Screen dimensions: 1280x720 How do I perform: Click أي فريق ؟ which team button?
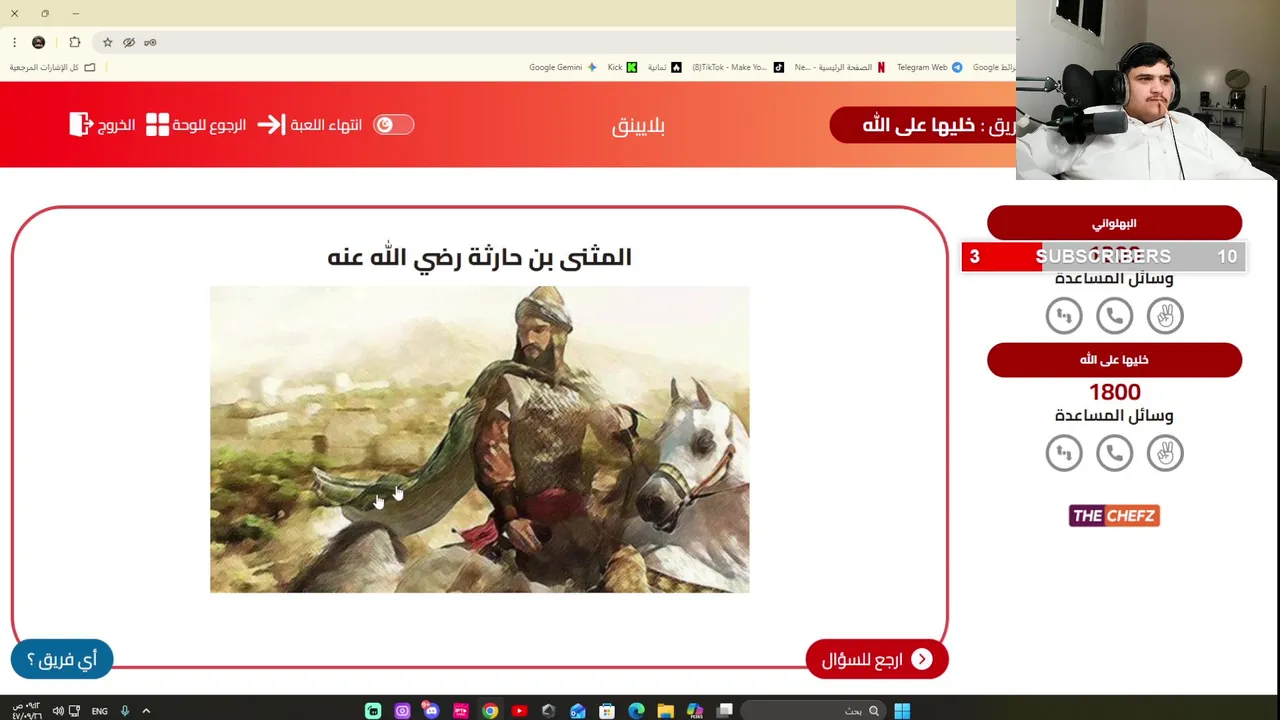click(x=62, y=659)
